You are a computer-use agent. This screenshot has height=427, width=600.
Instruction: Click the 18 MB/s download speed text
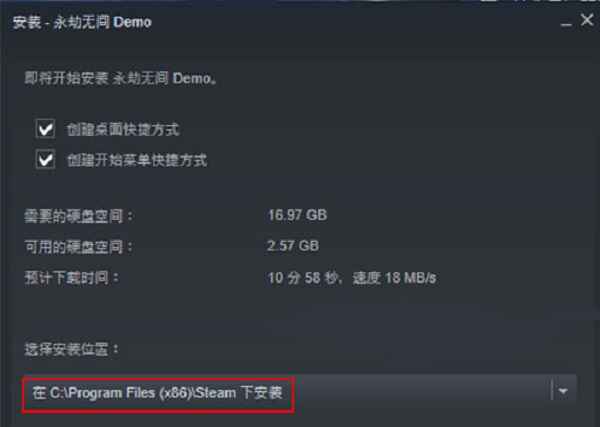tap(411, 278)
